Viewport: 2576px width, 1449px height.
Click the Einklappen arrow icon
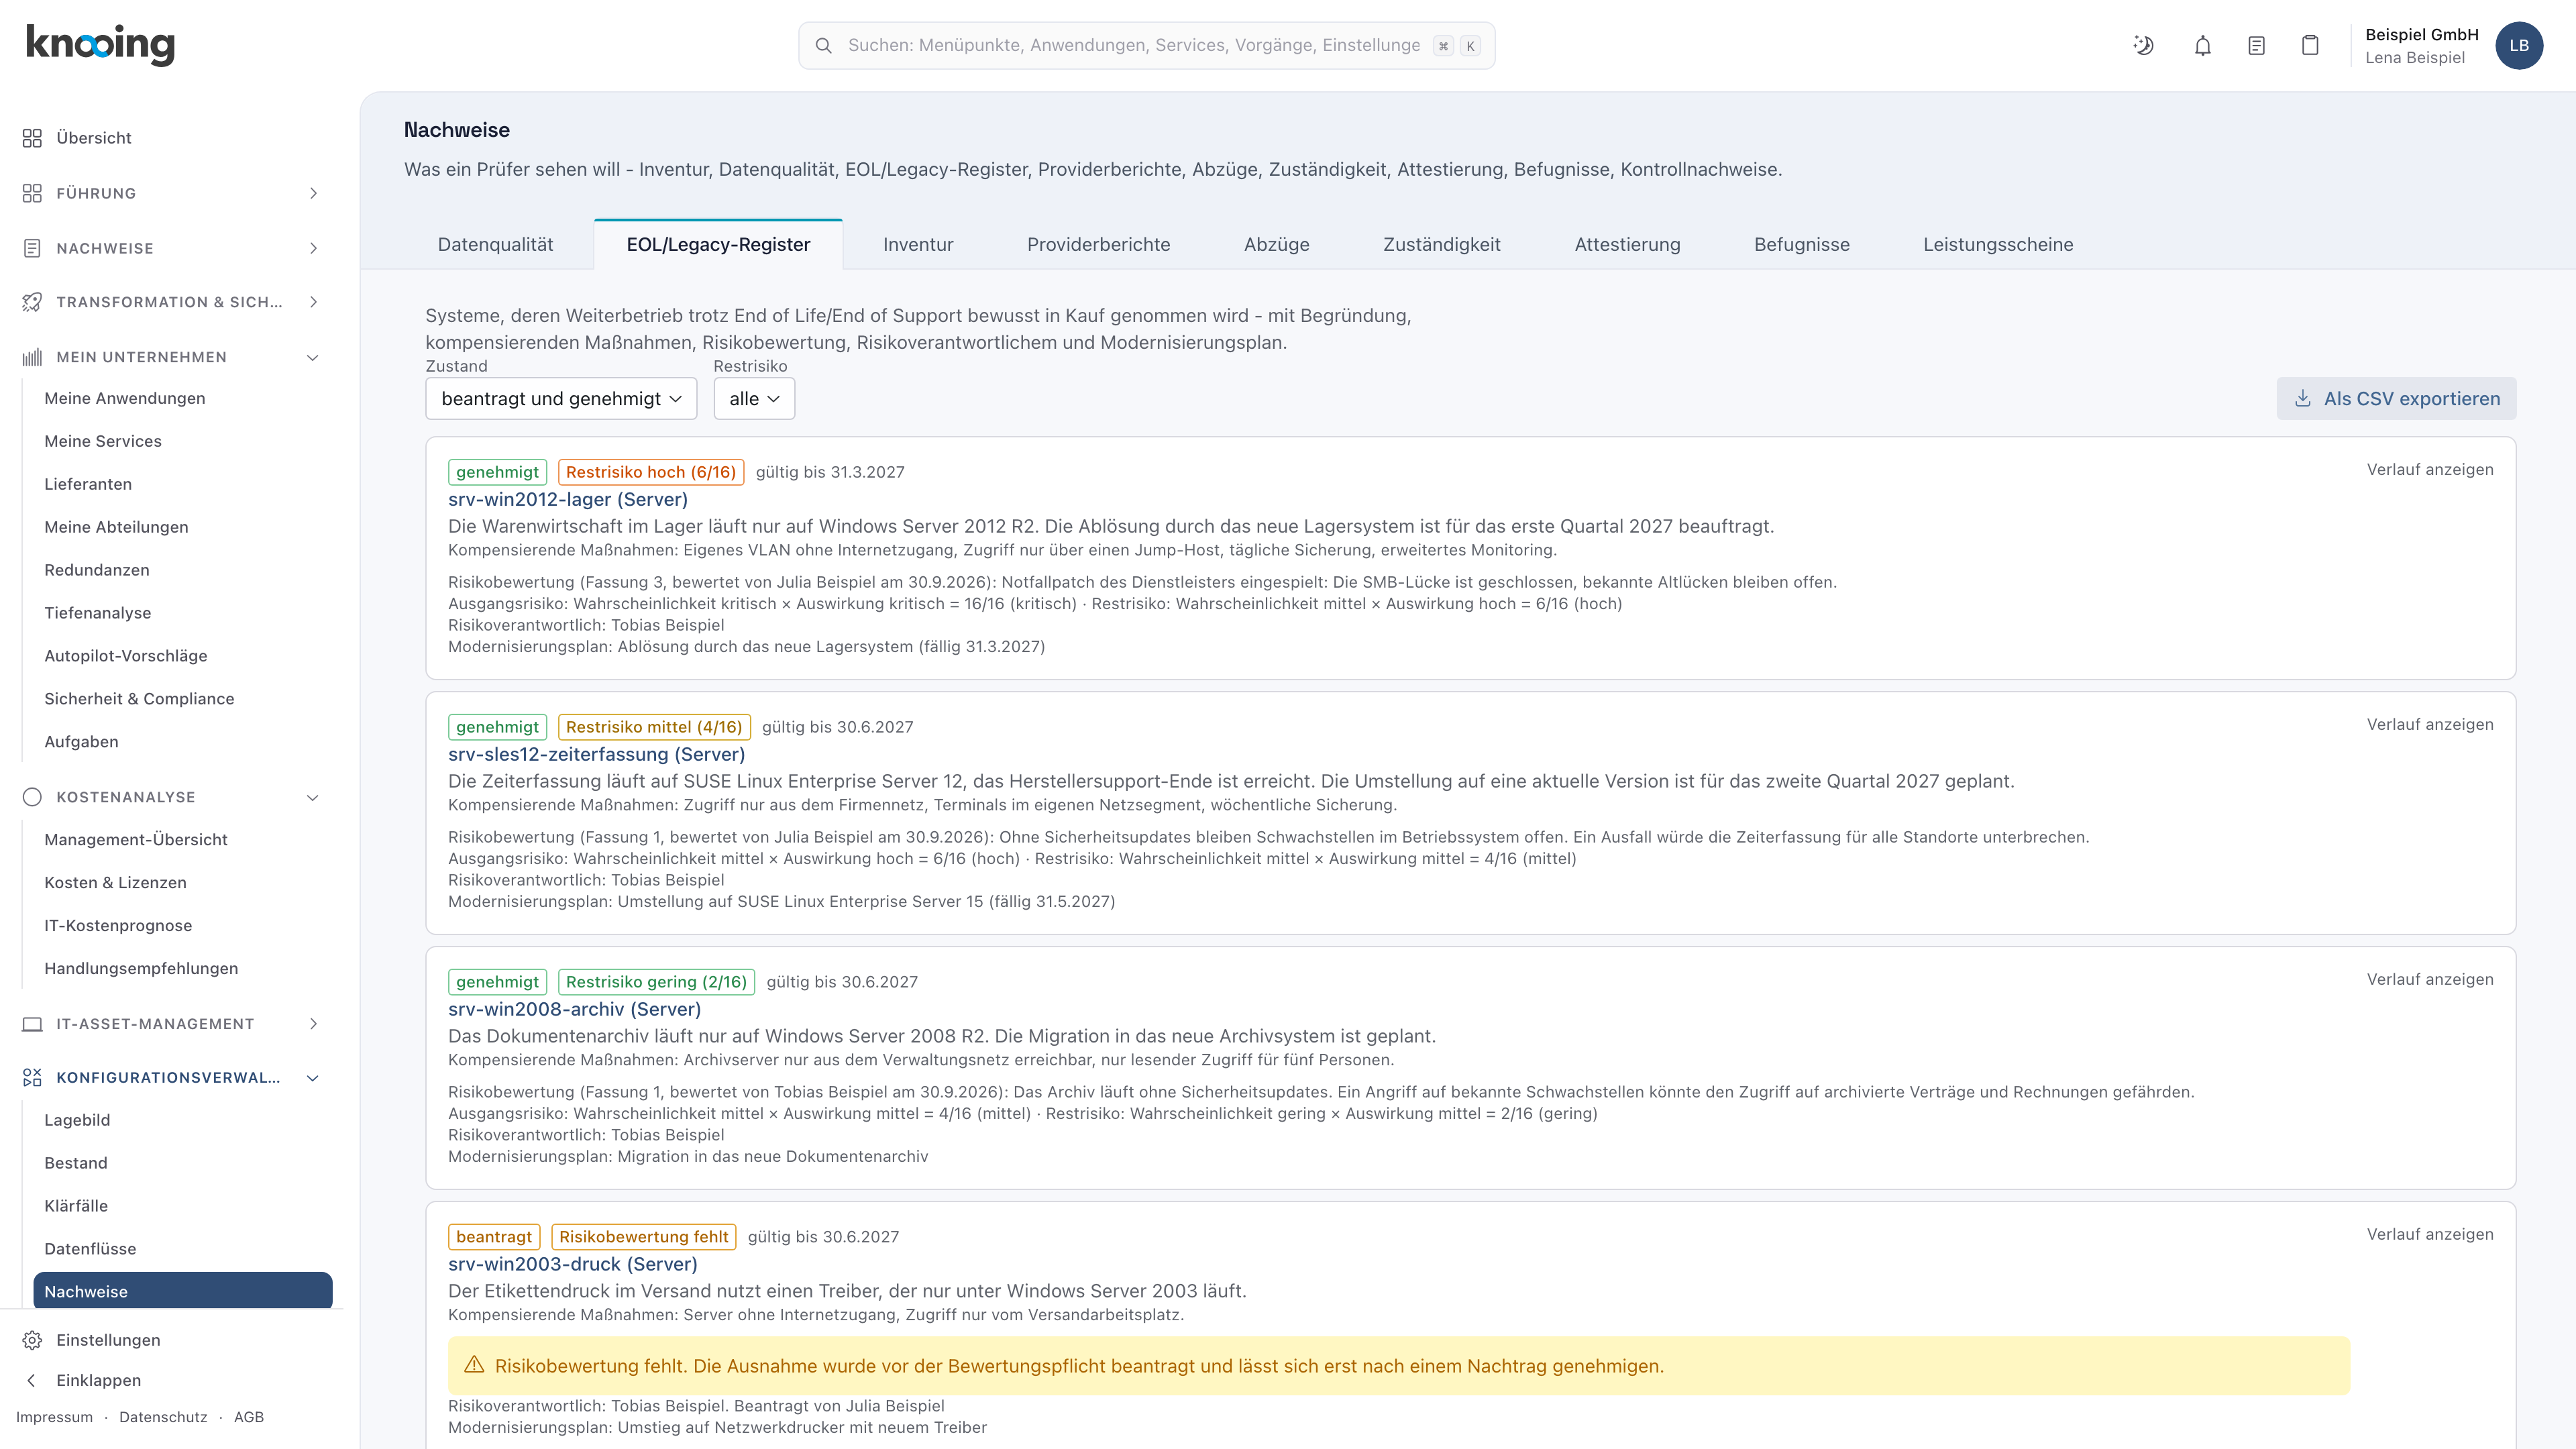pyautogui.click(x=32, y=1380)
